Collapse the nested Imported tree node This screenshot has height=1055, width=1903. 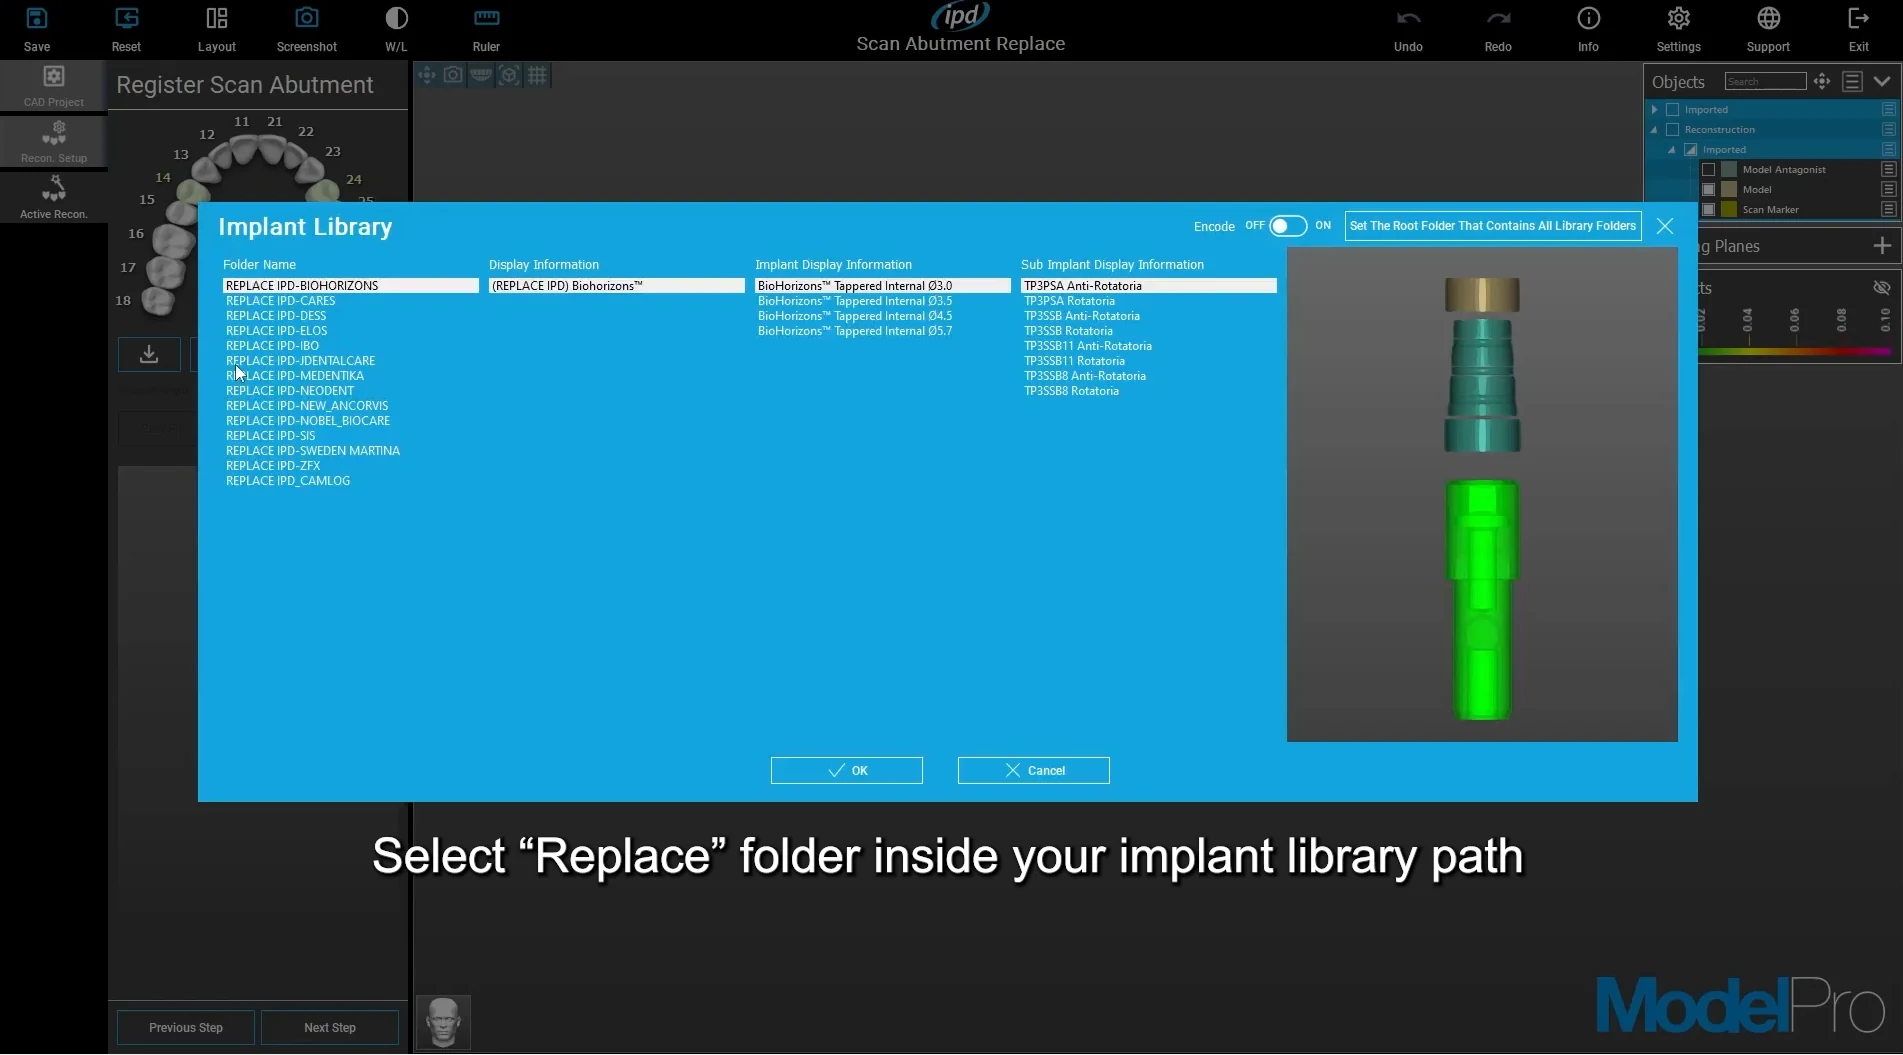coord(1672,150)
